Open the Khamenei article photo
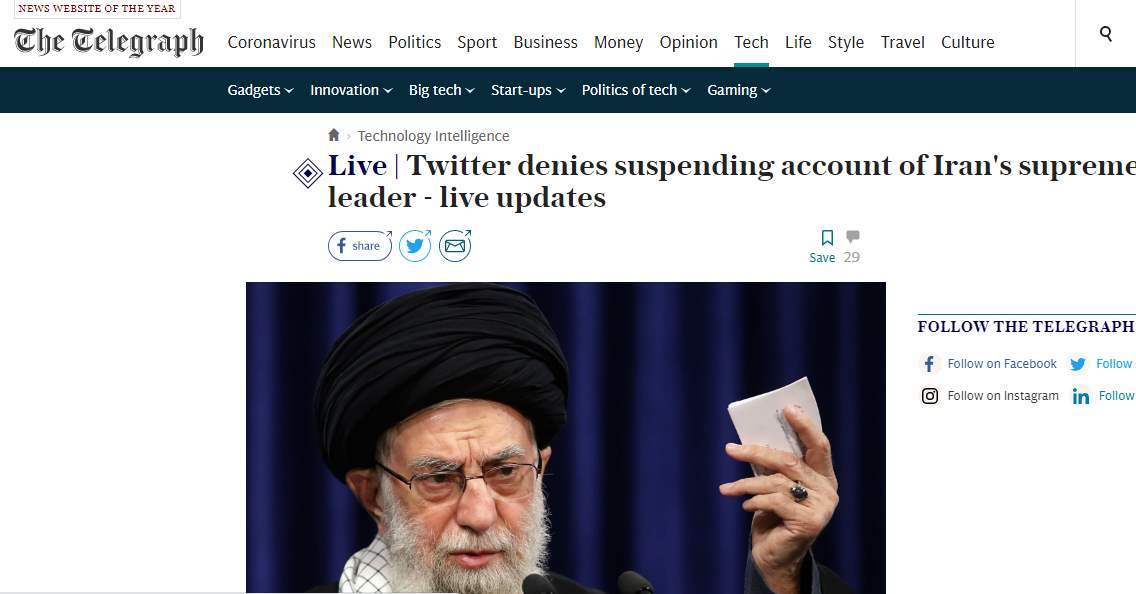Viewport: 1136px width, 594px height. point(566,438)
